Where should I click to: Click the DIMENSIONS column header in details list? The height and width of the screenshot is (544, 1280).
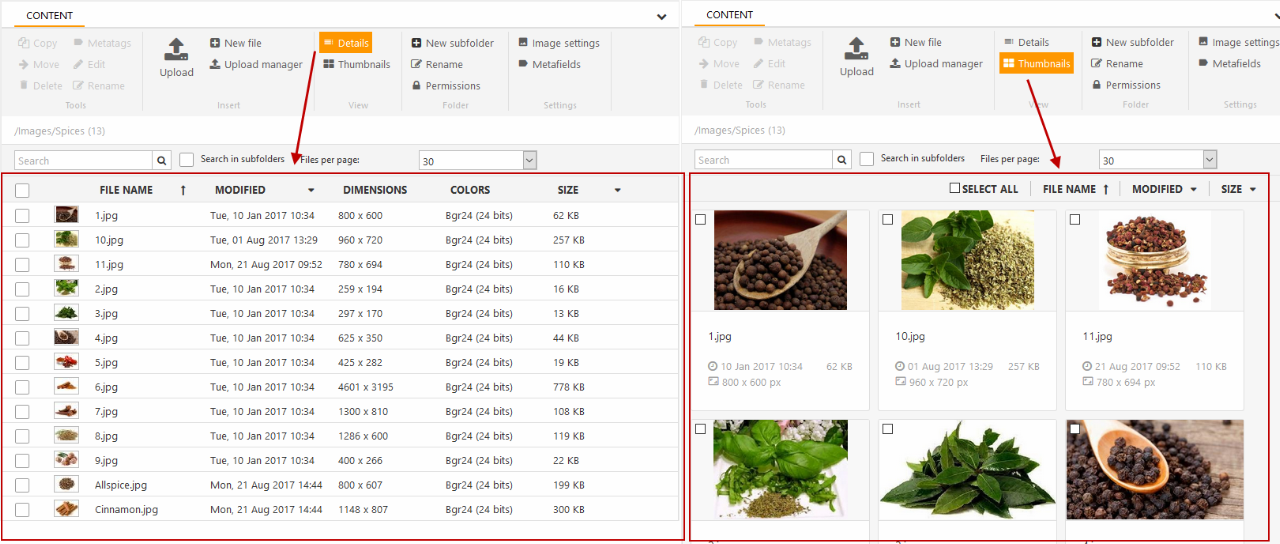pos(375,190)
